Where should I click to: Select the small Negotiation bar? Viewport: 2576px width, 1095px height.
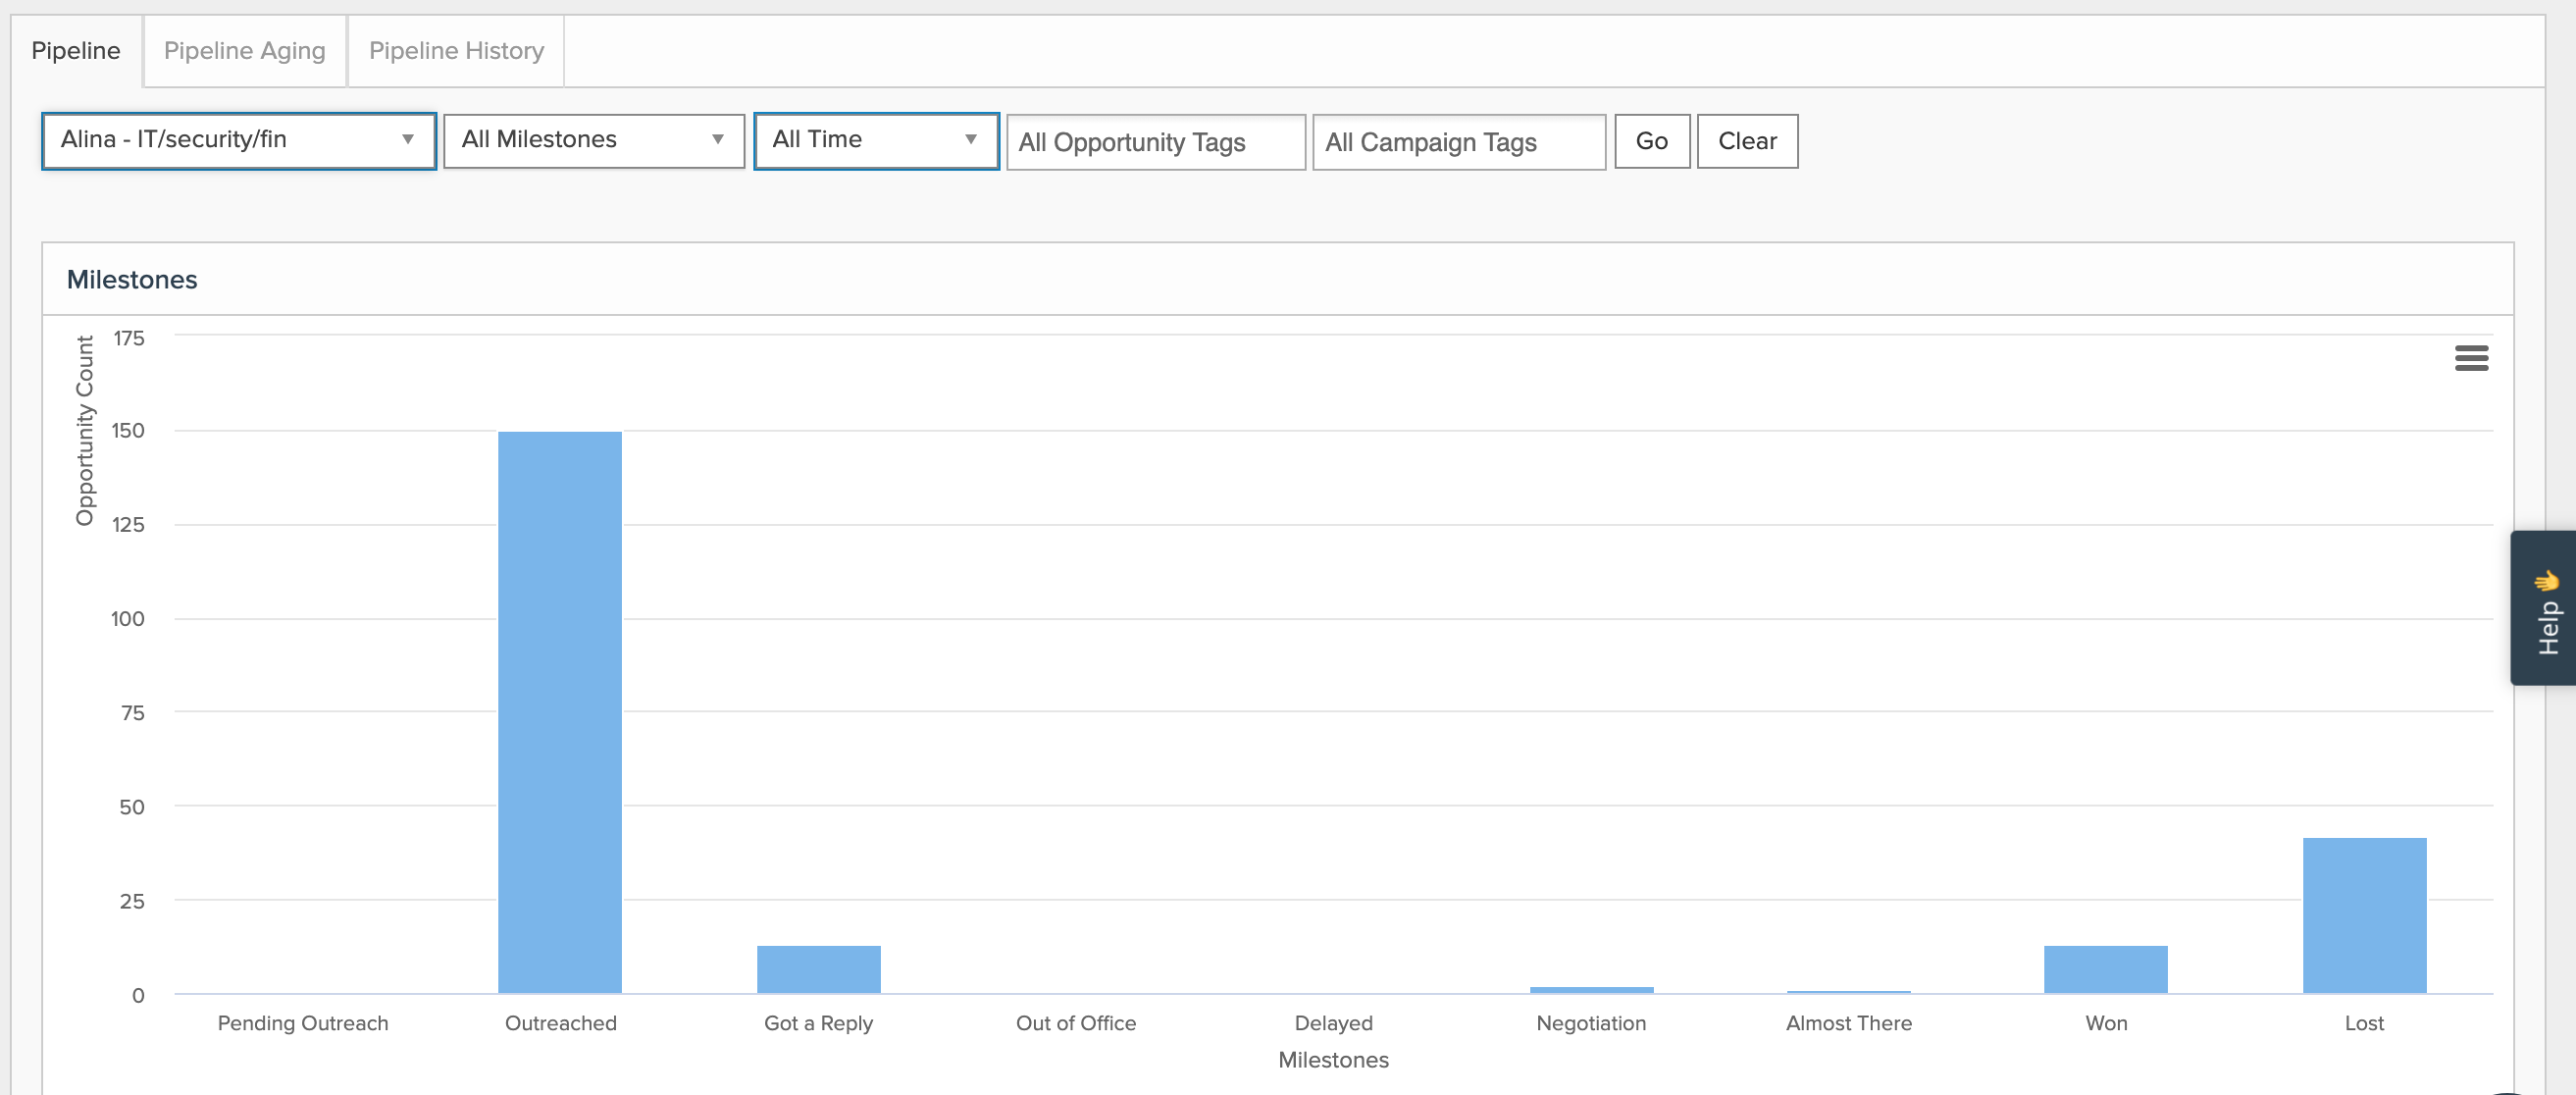tap(1591, 990)
